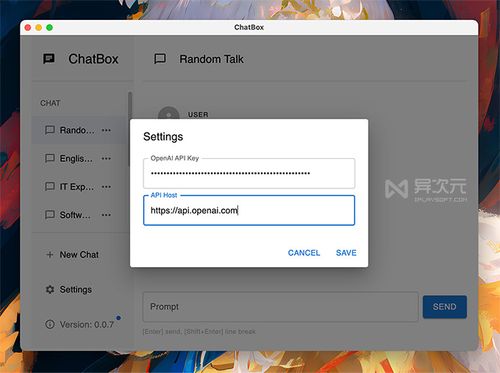Click the USER message label
The width and height of the screenshot is (500, 373).
pos(198,115)
